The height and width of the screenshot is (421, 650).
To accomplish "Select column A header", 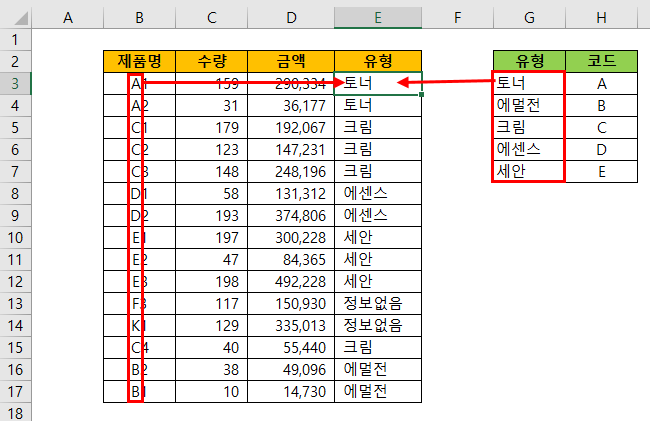I will [68, 18].
